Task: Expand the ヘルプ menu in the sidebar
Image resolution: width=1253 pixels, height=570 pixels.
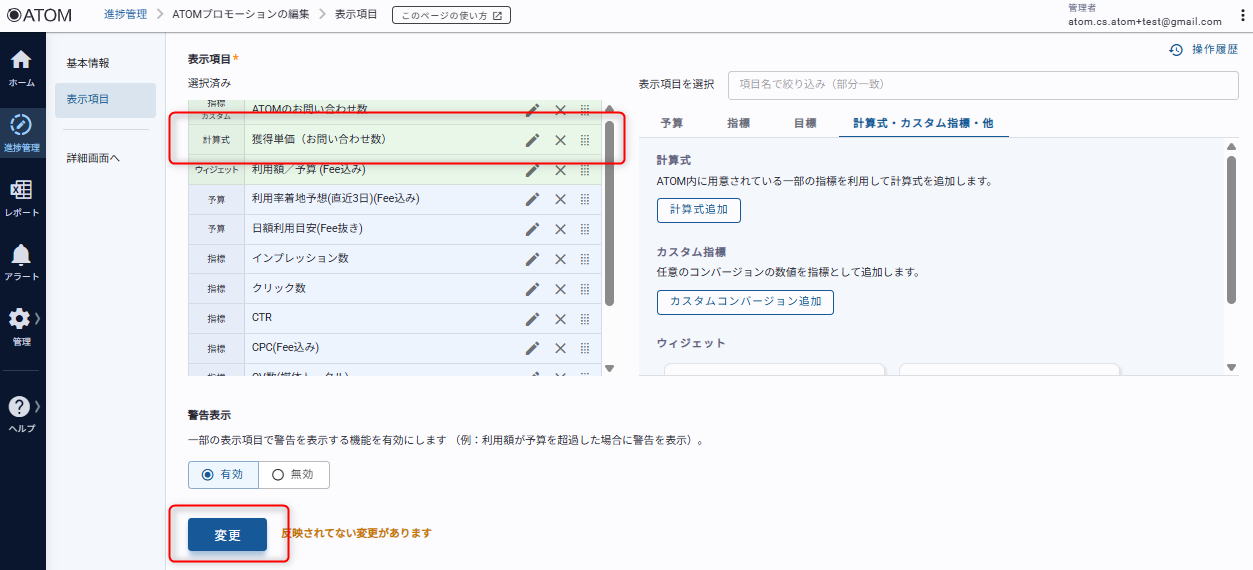Action: tap(21, 412)
